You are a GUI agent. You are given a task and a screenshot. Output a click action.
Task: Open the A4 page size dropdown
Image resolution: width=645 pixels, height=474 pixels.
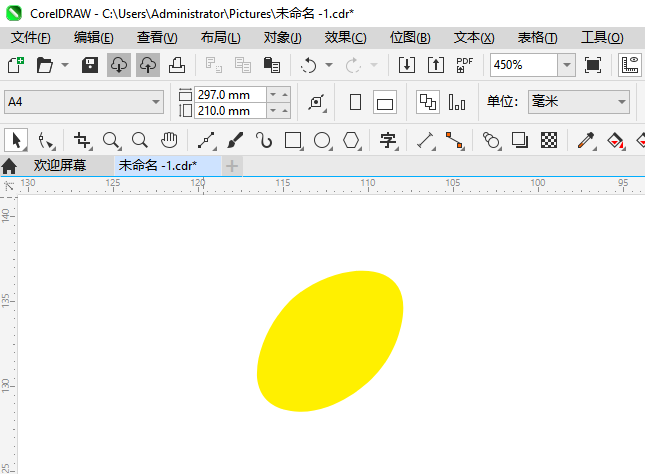84,102
